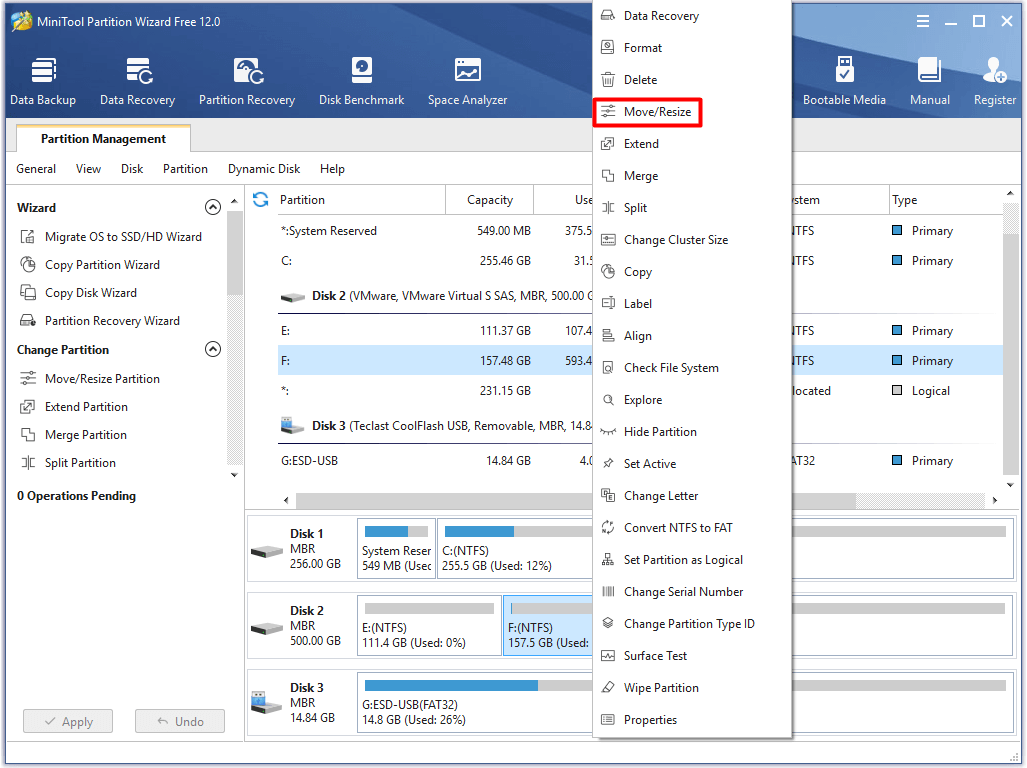Screen dimensions: 1027x768
Task: Select Set Active
Action: pos(692,464)
